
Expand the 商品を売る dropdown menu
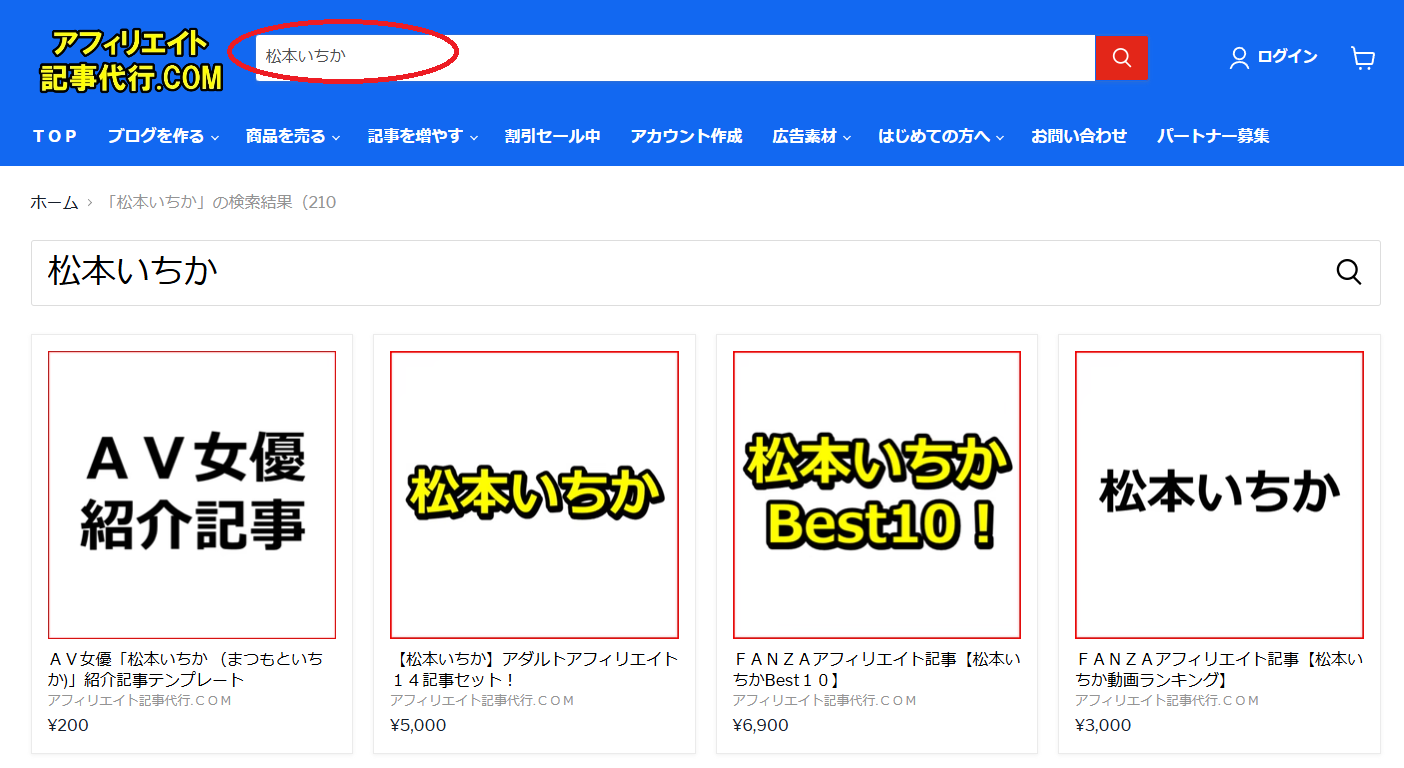(293, 136)
